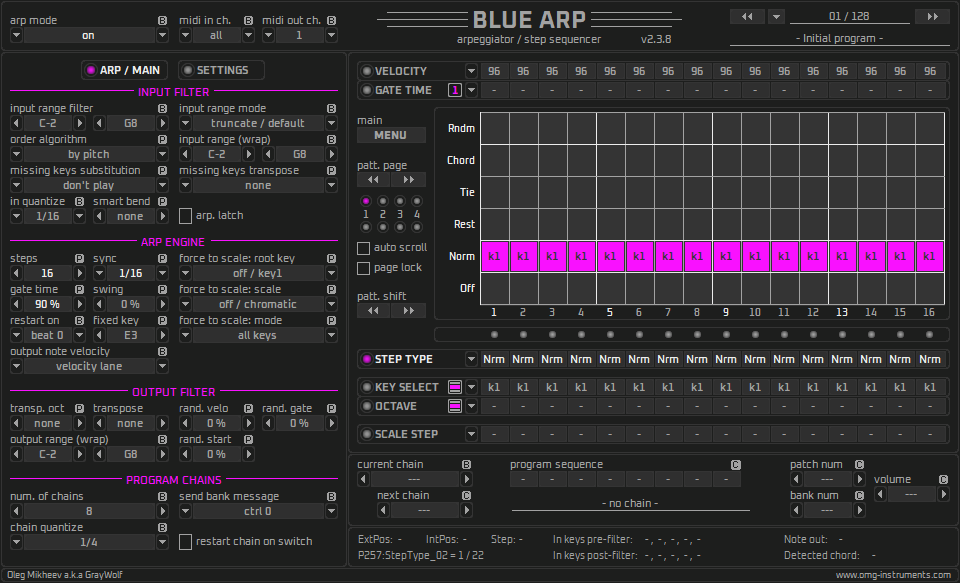Open the GATE TIME lane dropdown menu
This screenshot has width=960, height=583.
click(x=471, y=90)
